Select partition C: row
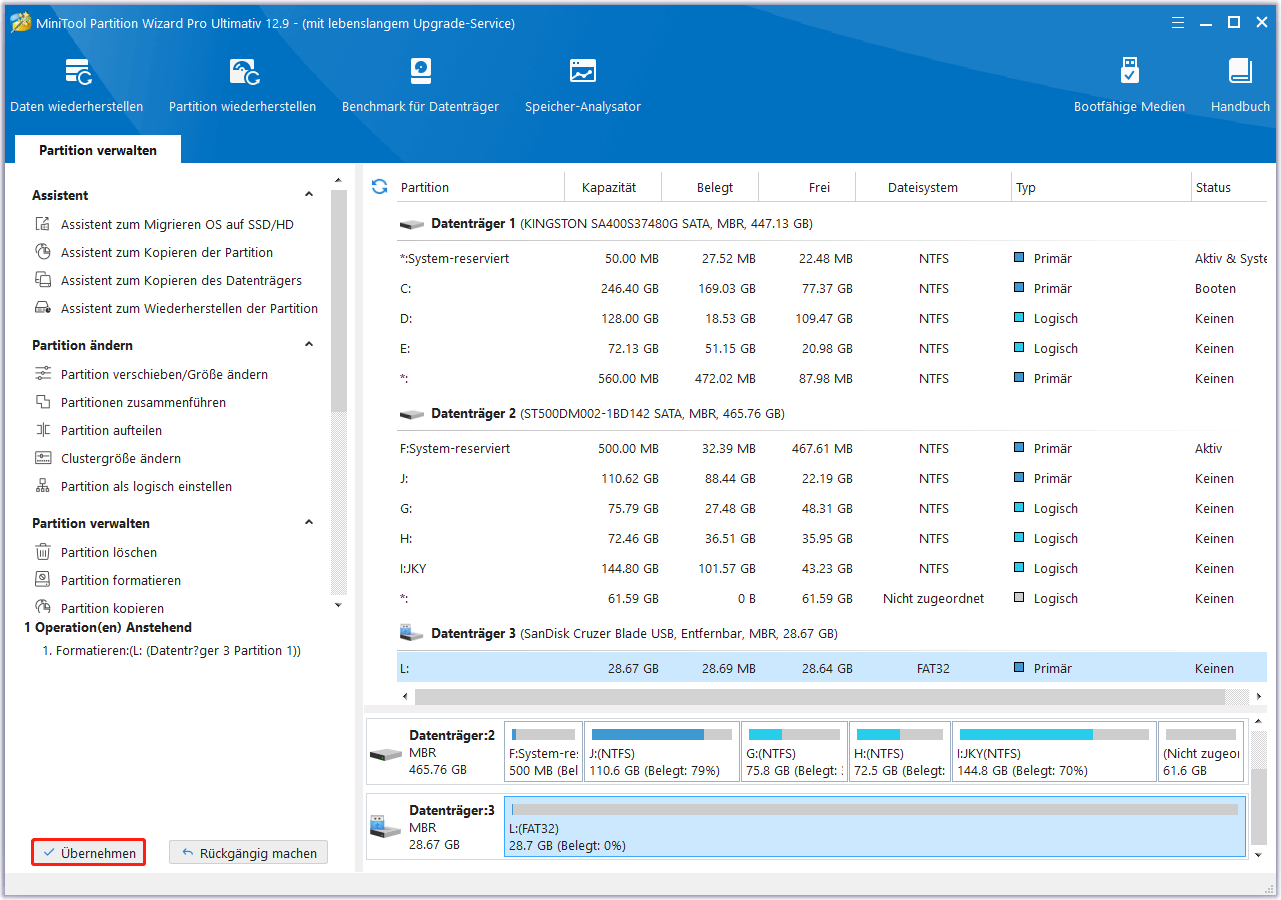1281x900 pixels. 832,289
